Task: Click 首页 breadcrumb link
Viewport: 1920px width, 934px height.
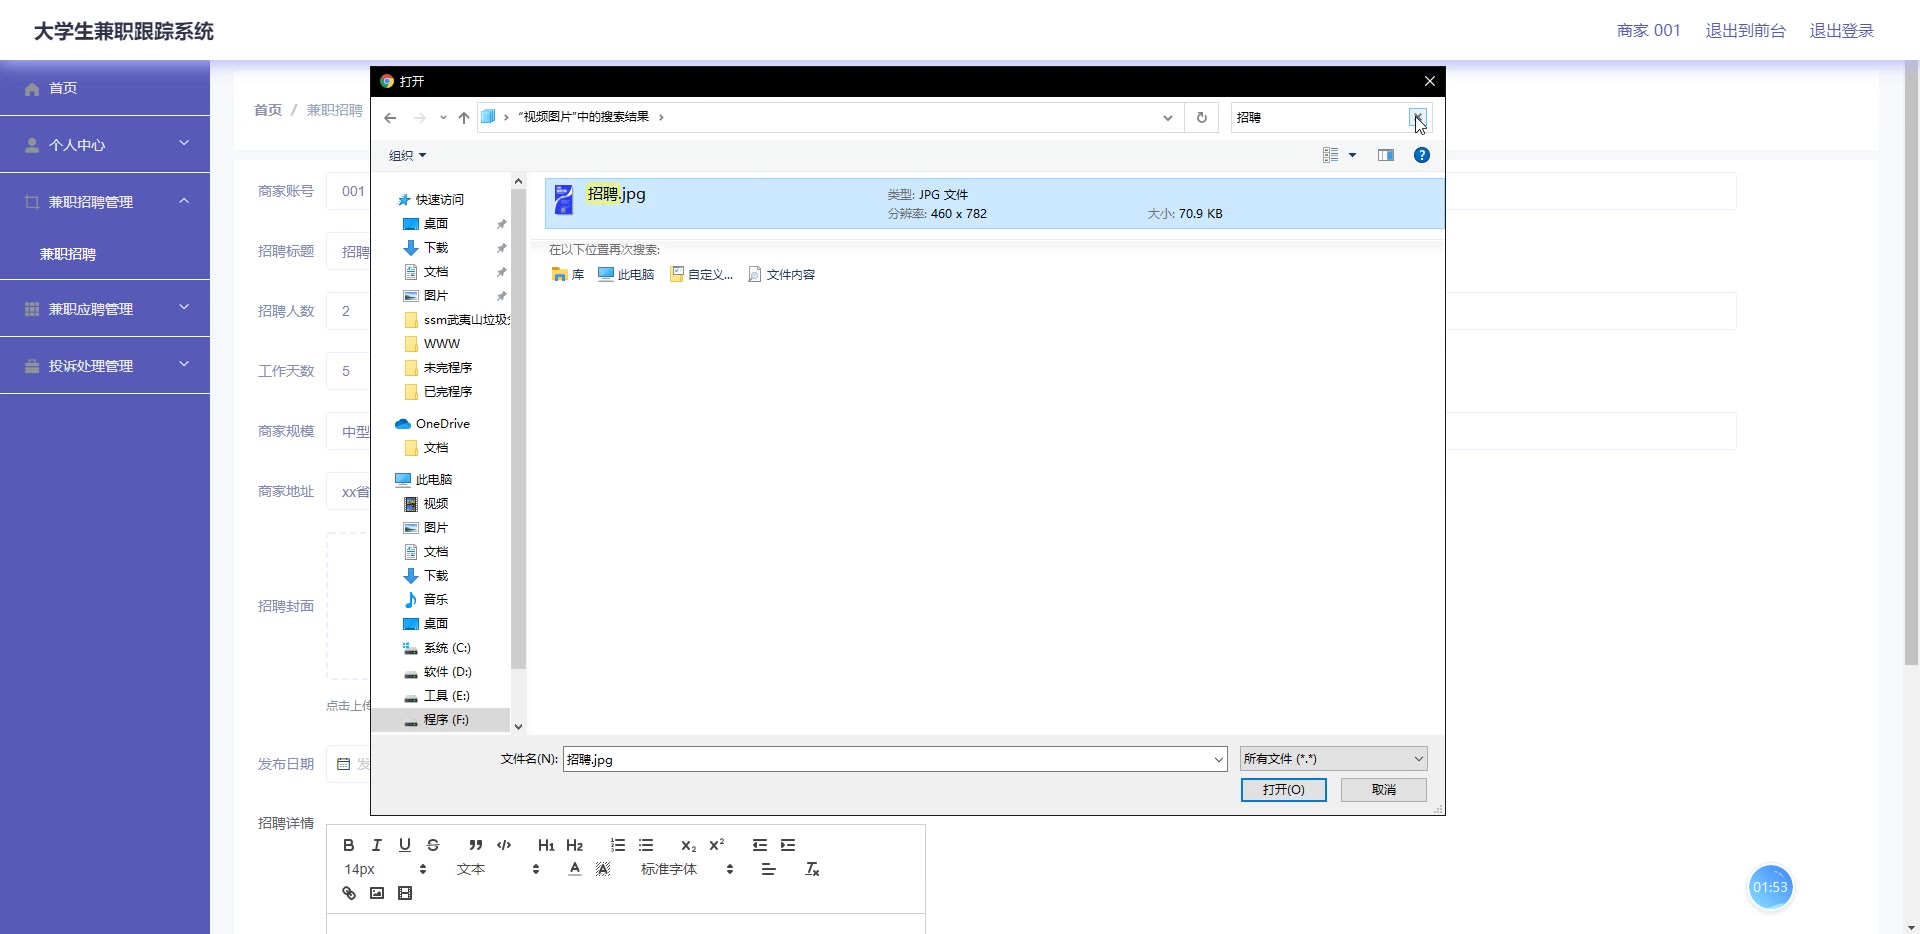Action: (x=268, y=110)
